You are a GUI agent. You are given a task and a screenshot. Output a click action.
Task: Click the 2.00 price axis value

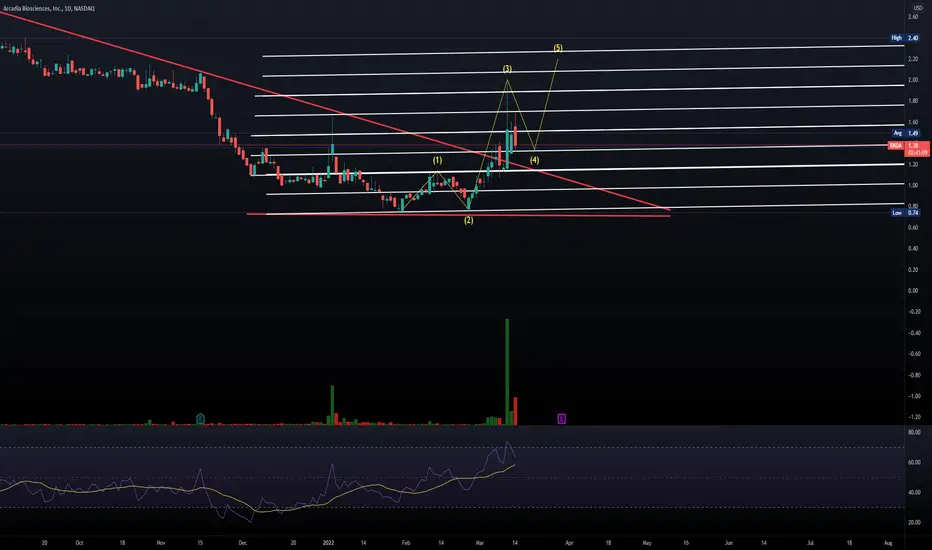click(x=913, y=80)
